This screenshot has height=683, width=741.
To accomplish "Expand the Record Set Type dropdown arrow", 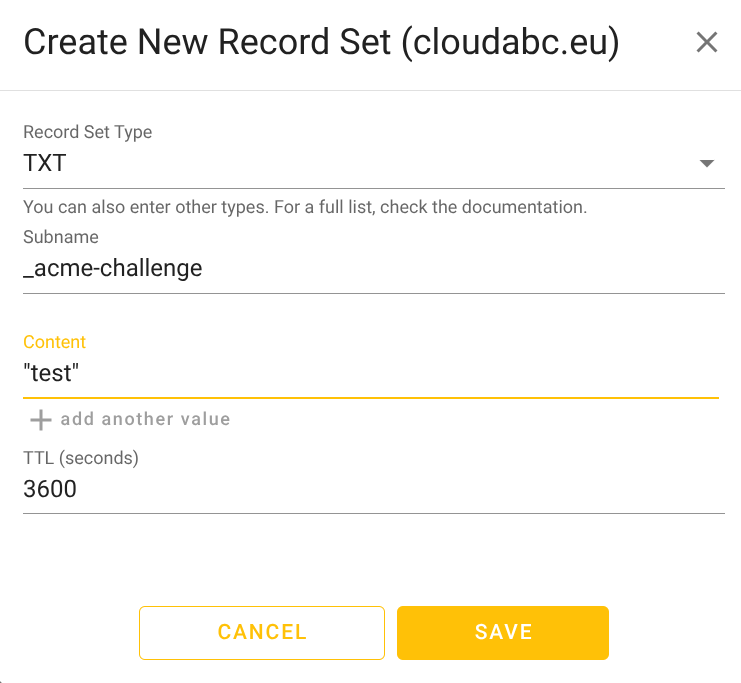I will pos(707,164).
